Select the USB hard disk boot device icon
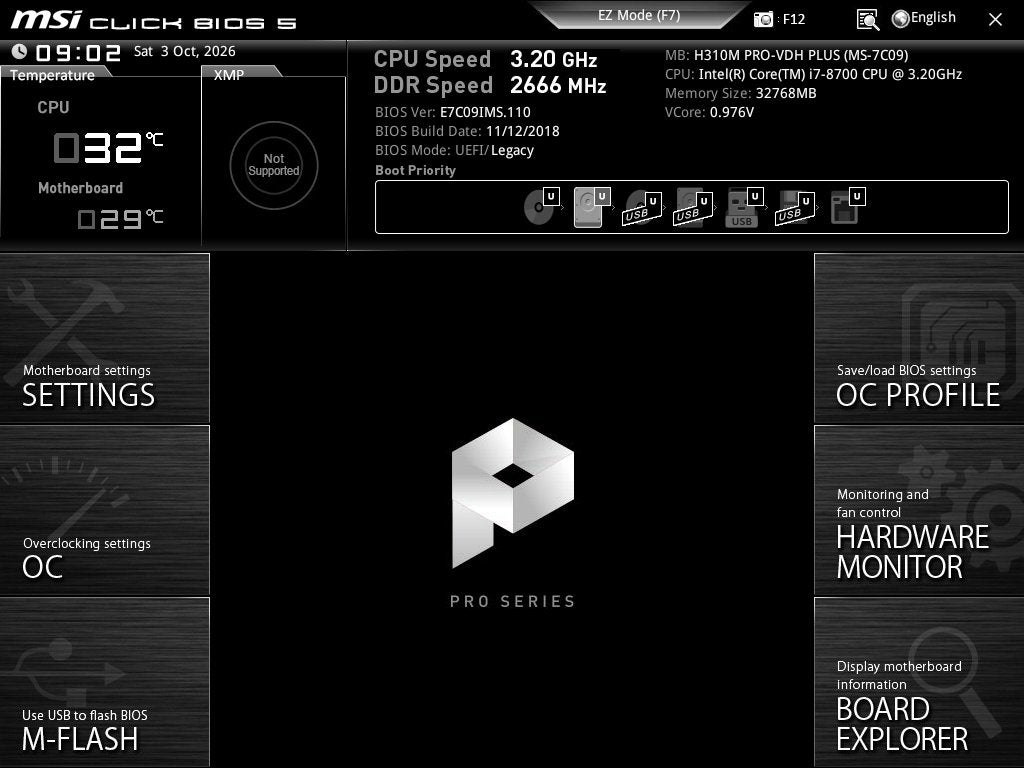 [x=693, y=208]
